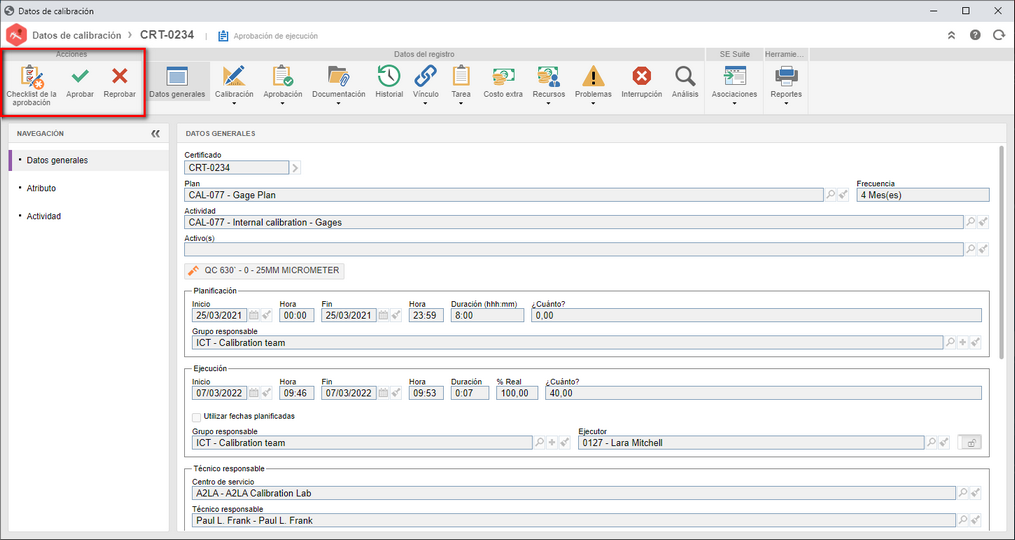Click the refresh icon in header
Viewport: 1015px width, 540px height.
tap(999, 36)
